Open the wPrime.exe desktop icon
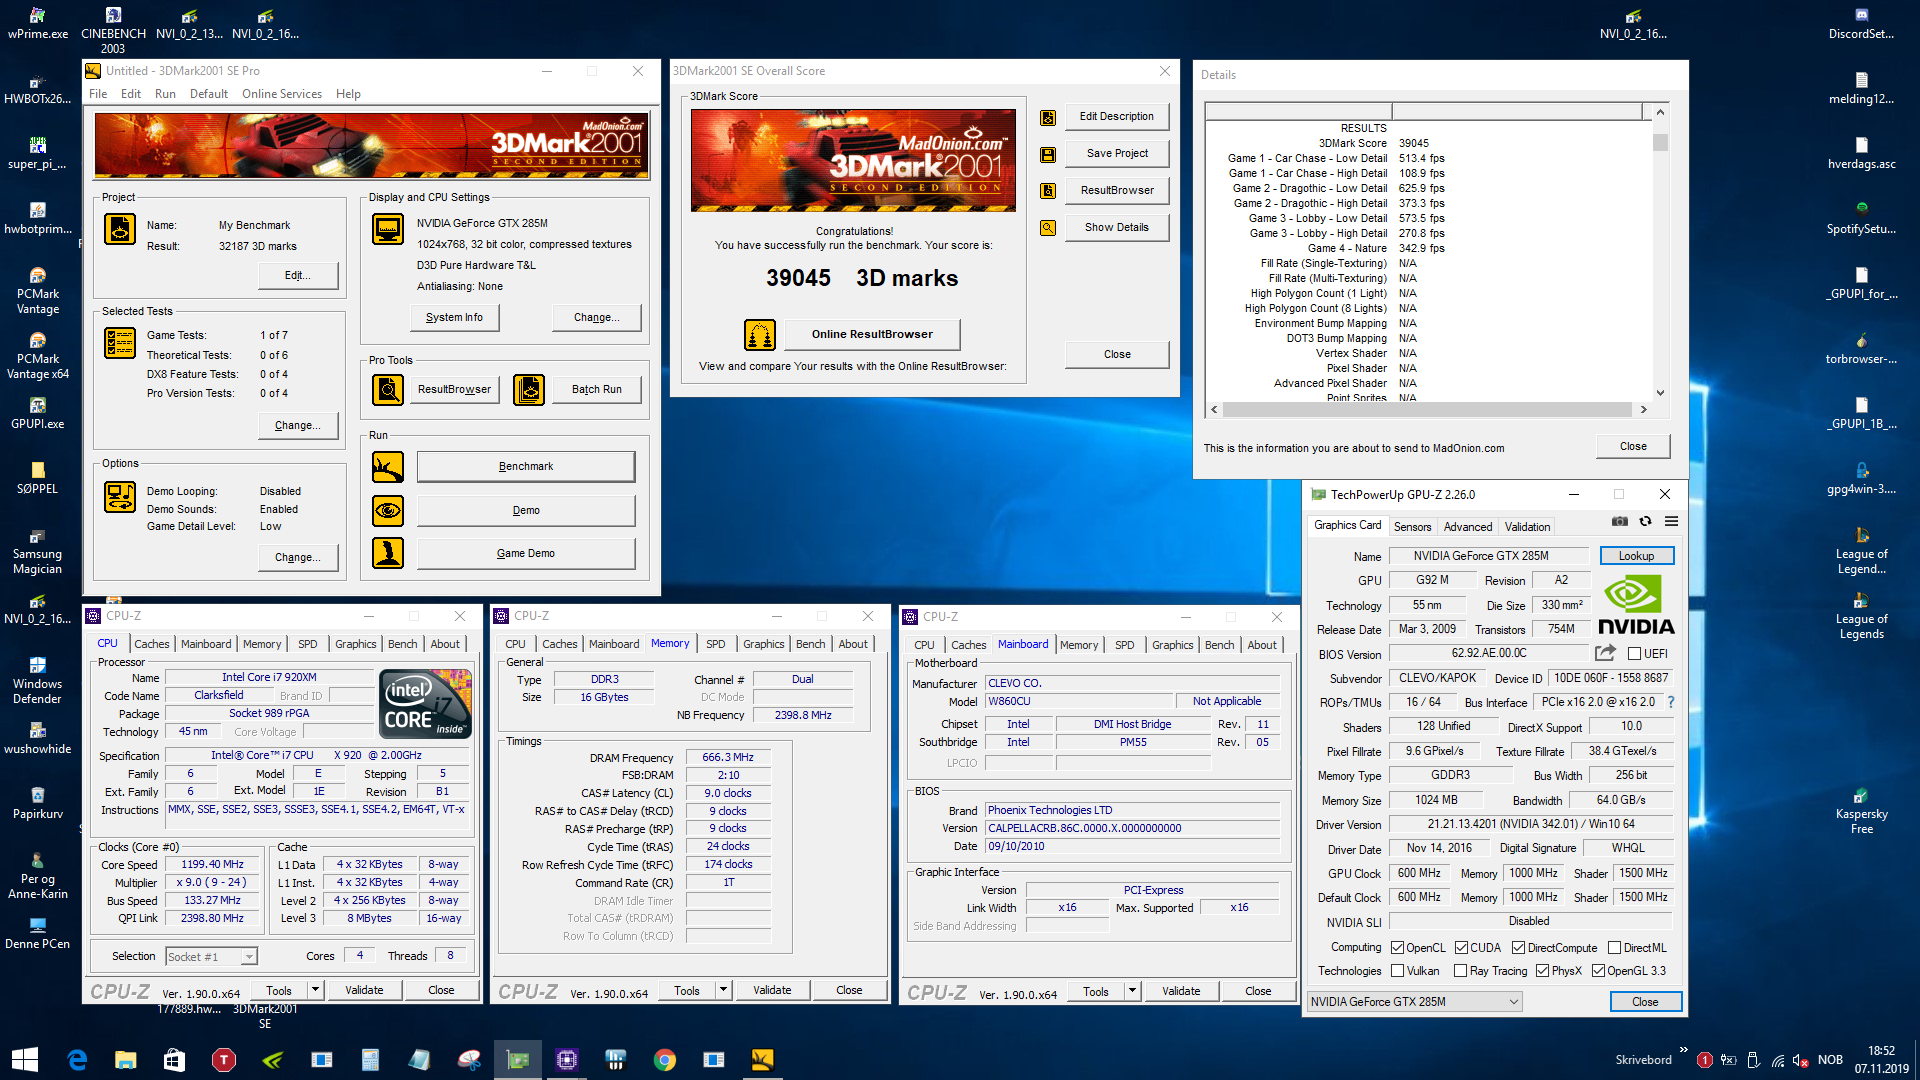 pyautogui.click(x=38, y=23)
